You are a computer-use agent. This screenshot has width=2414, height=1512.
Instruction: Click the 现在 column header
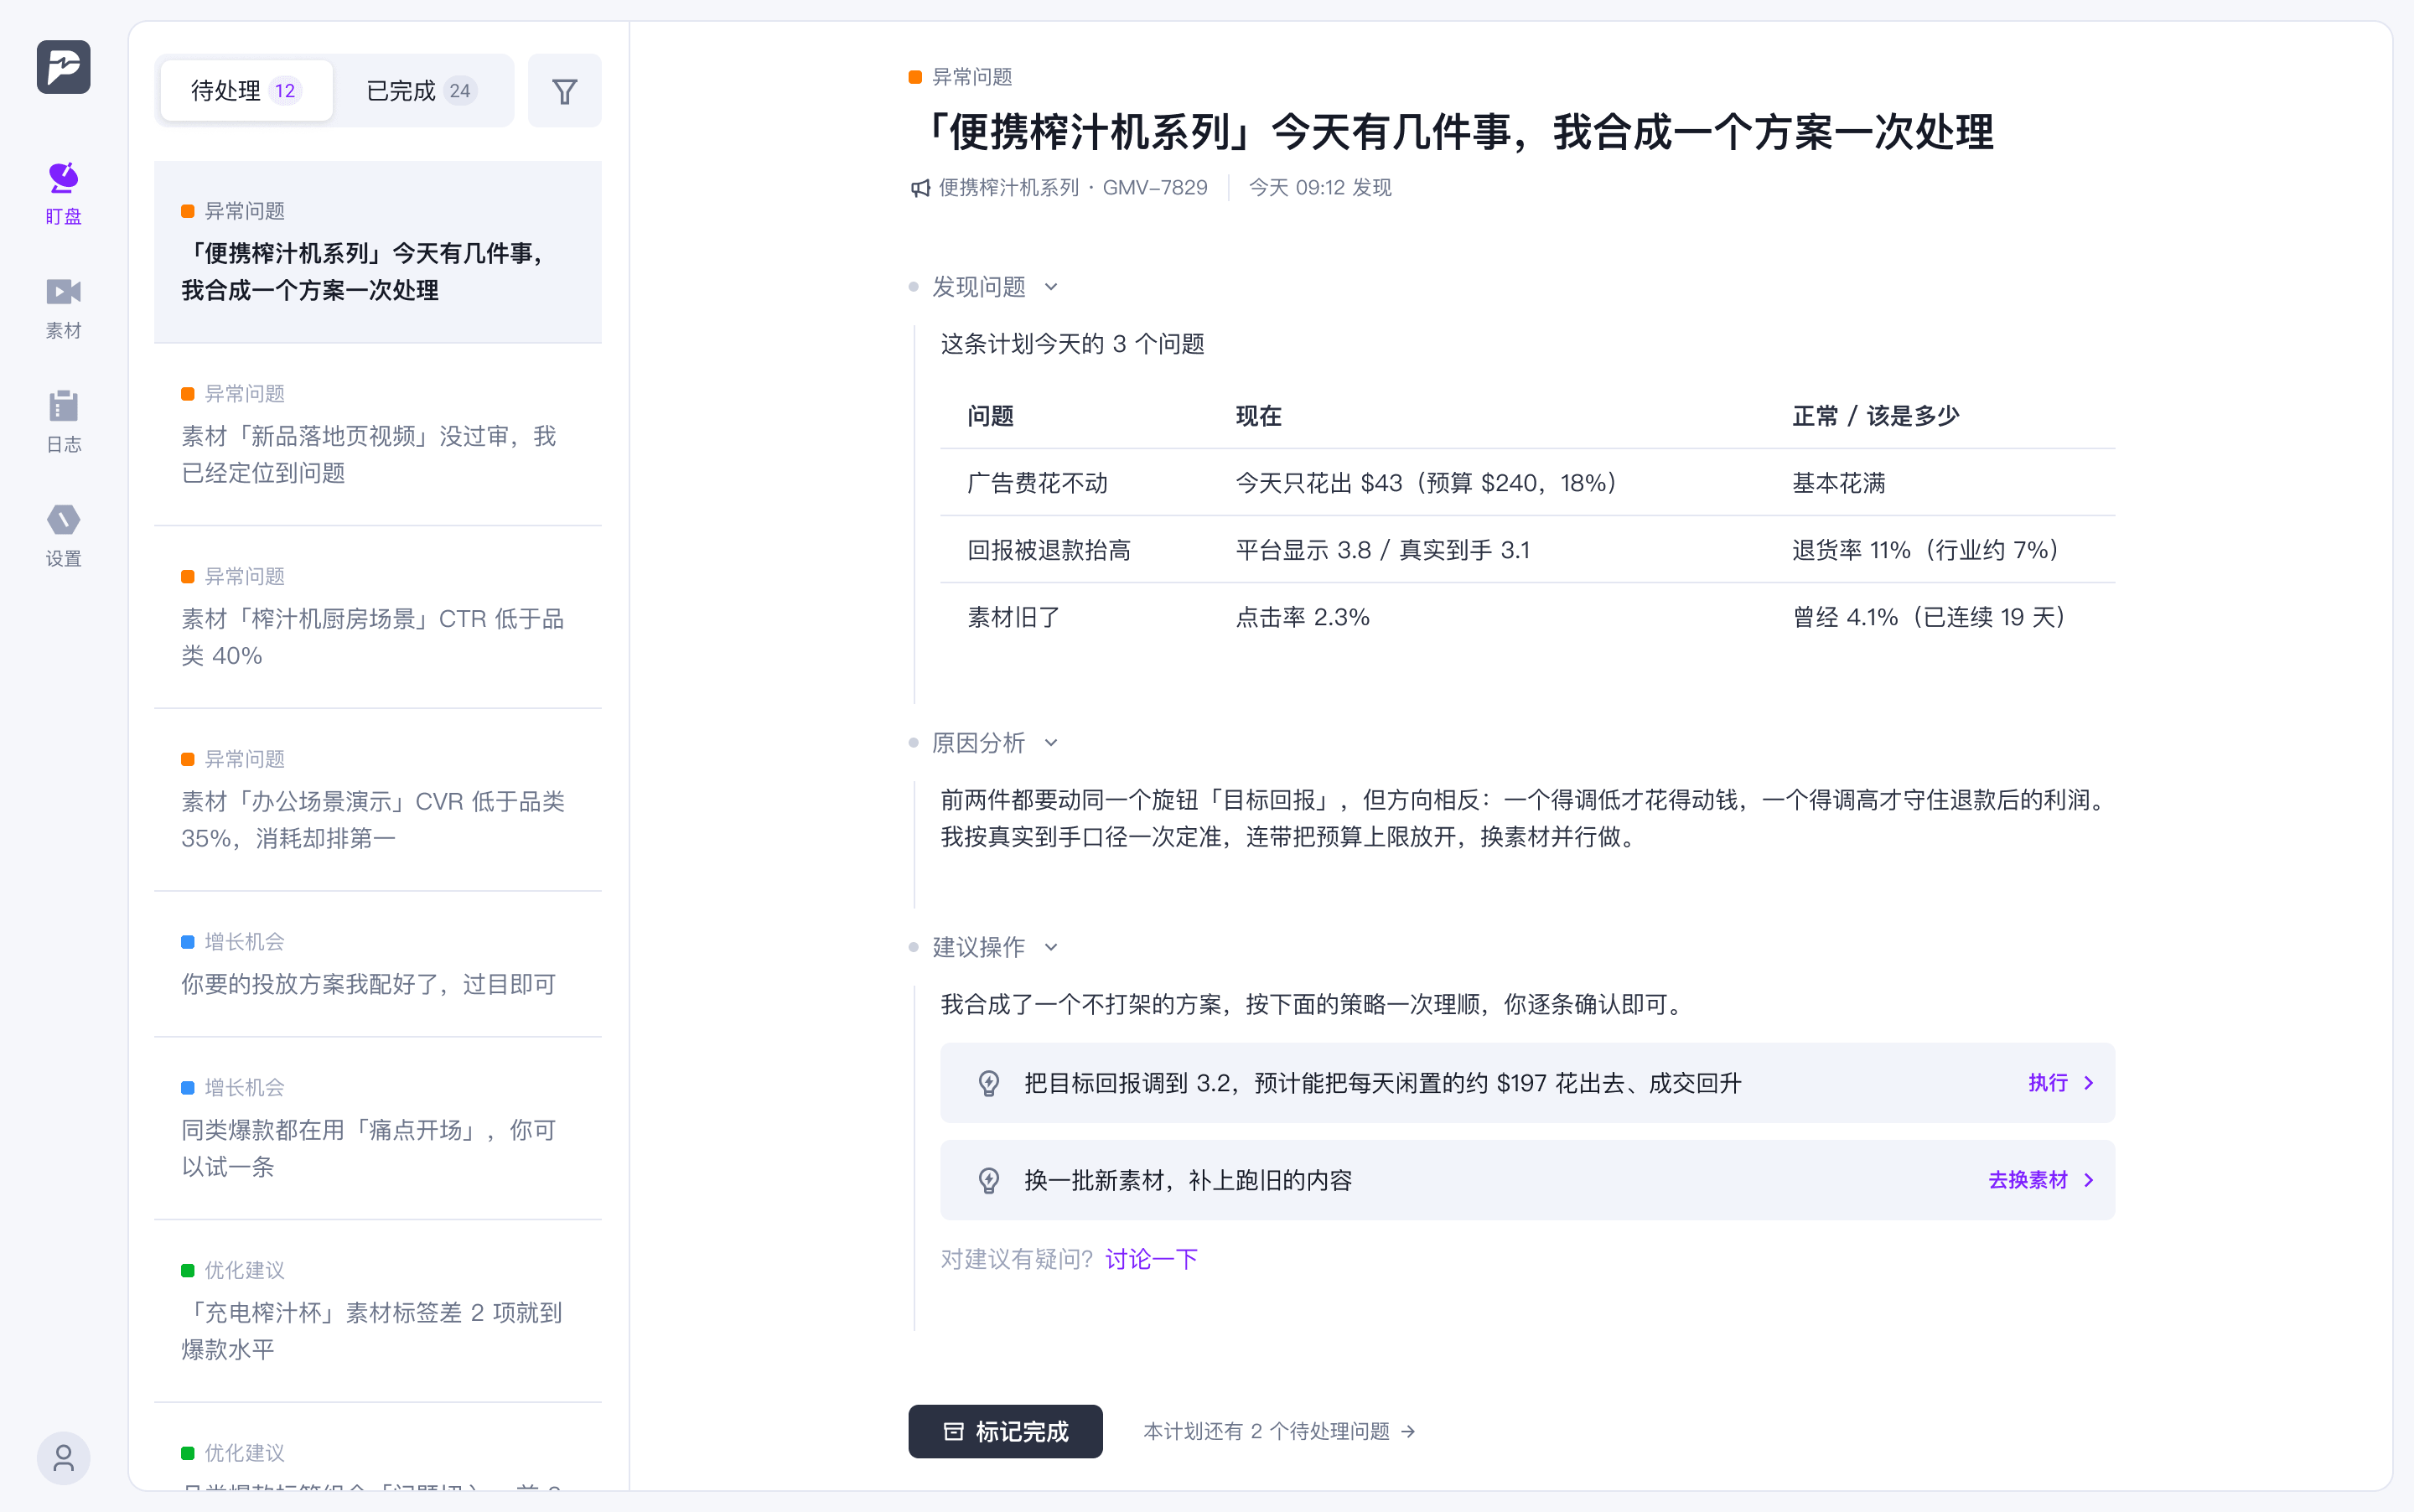click(x=1258, y=416)
